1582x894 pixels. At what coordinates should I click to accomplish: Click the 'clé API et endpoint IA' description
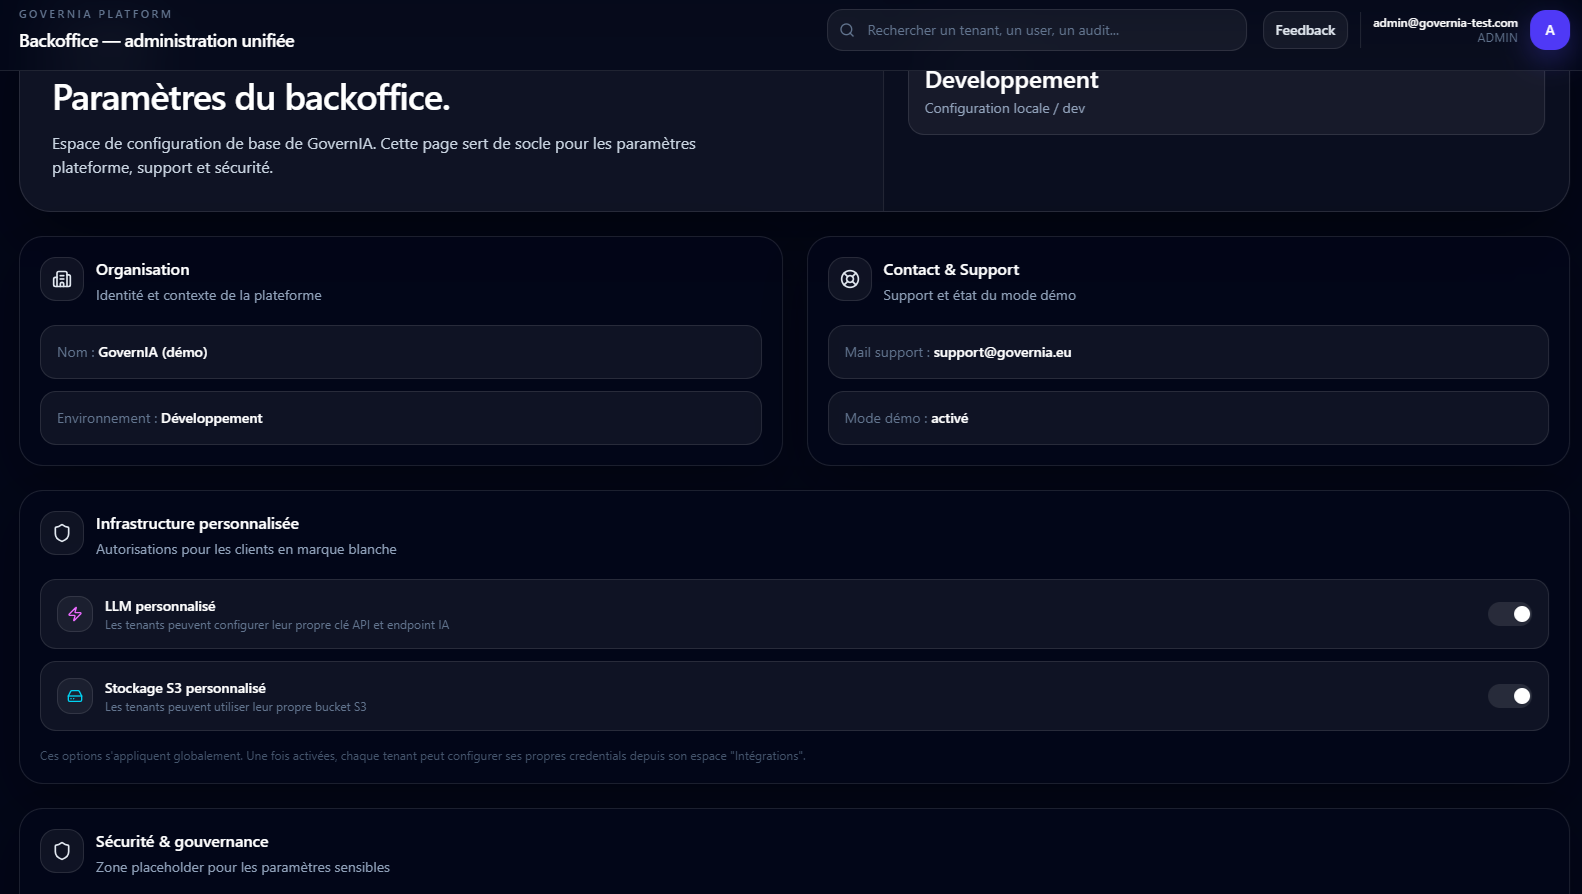pos(277,625)
